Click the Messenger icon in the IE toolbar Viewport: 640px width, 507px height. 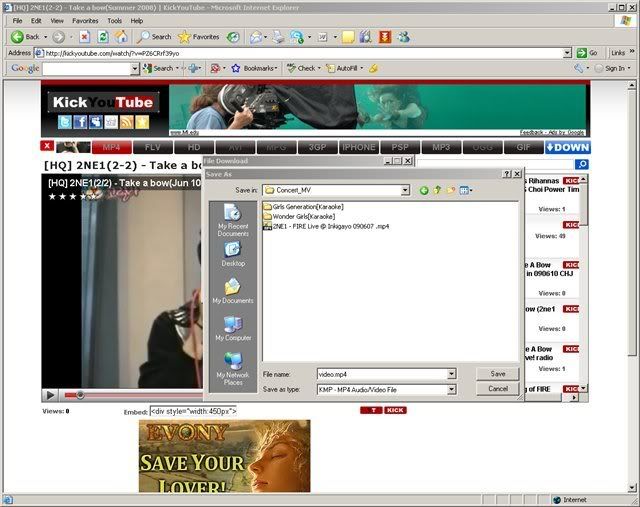[x=404, y=37]
